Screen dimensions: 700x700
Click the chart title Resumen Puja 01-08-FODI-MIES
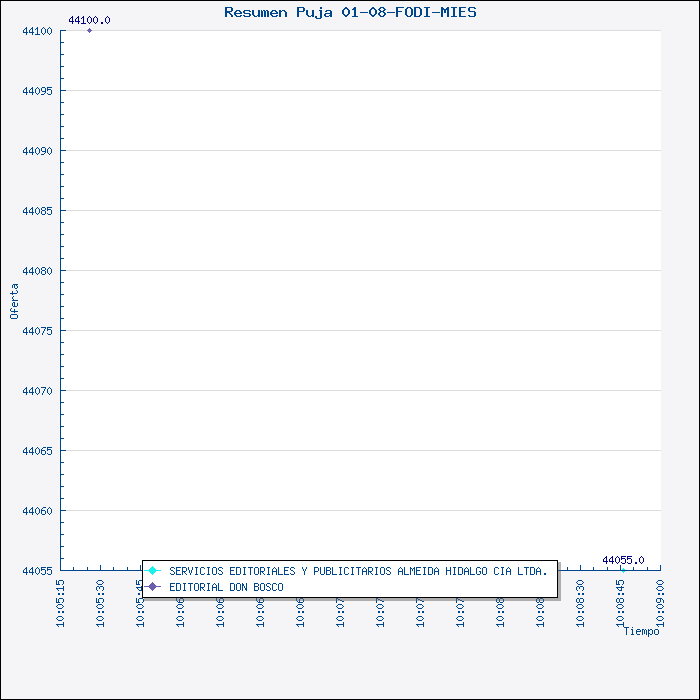pyautogui.click(x=350, y=12)
